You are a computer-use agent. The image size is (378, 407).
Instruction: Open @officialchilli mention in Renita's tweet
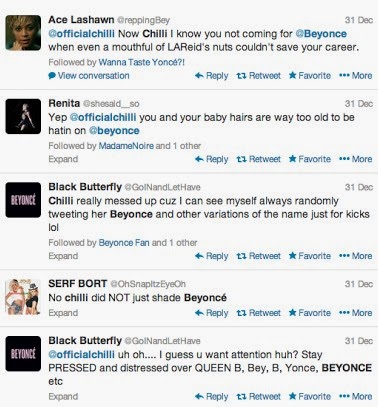tap(103, 117)
